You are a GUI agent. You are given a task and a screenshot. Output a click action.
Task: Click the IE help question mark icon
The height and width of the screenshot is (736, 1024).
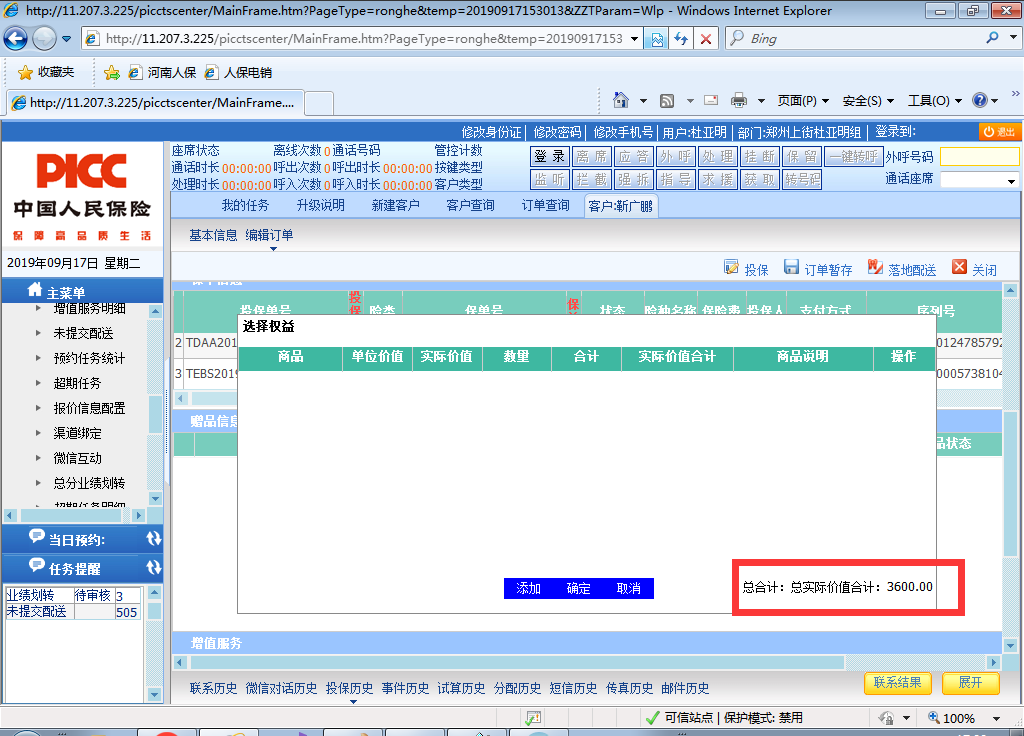click(980, 100)
